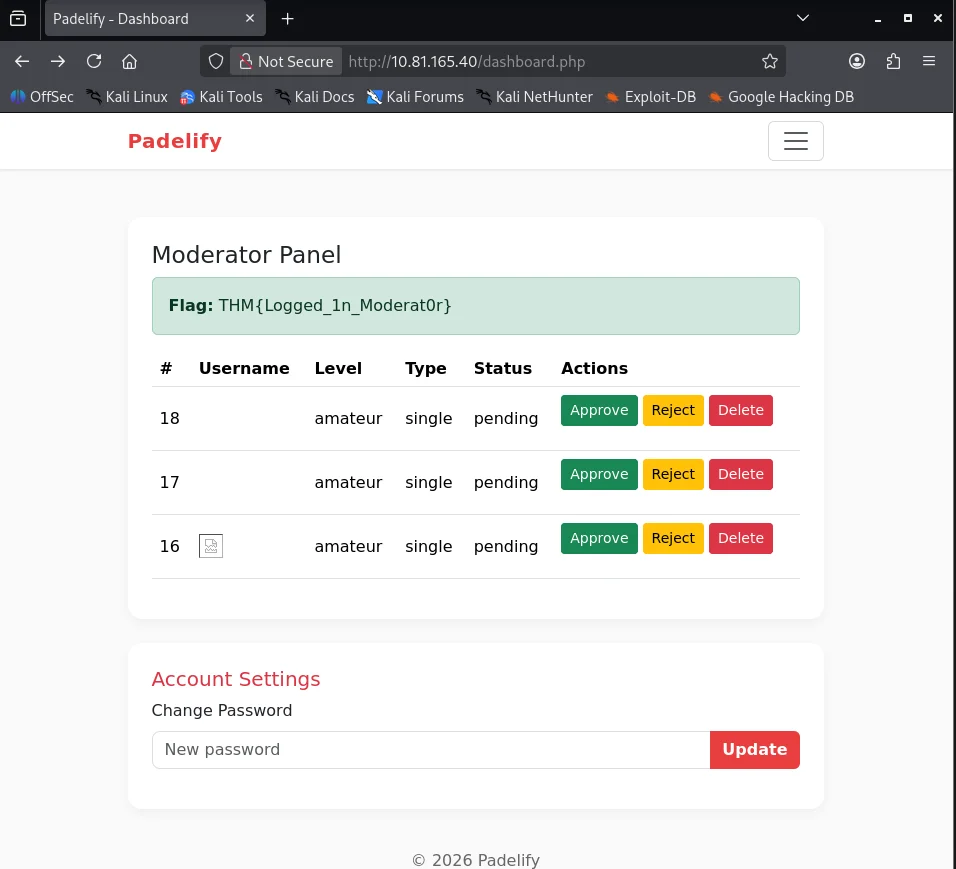Screen dimensions: 956x869
Task: Reject registration number 17
Action: click(x=673, y=474)
